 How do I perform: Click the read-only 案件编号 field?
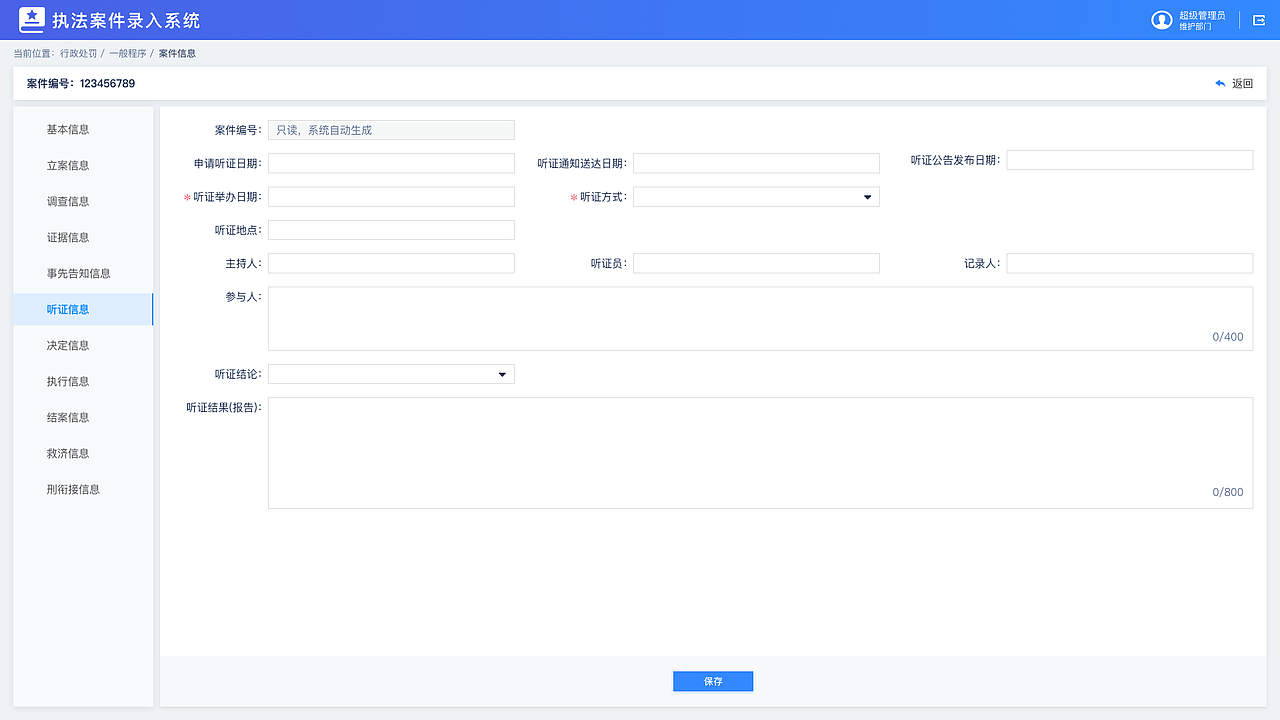click(391, 130)
